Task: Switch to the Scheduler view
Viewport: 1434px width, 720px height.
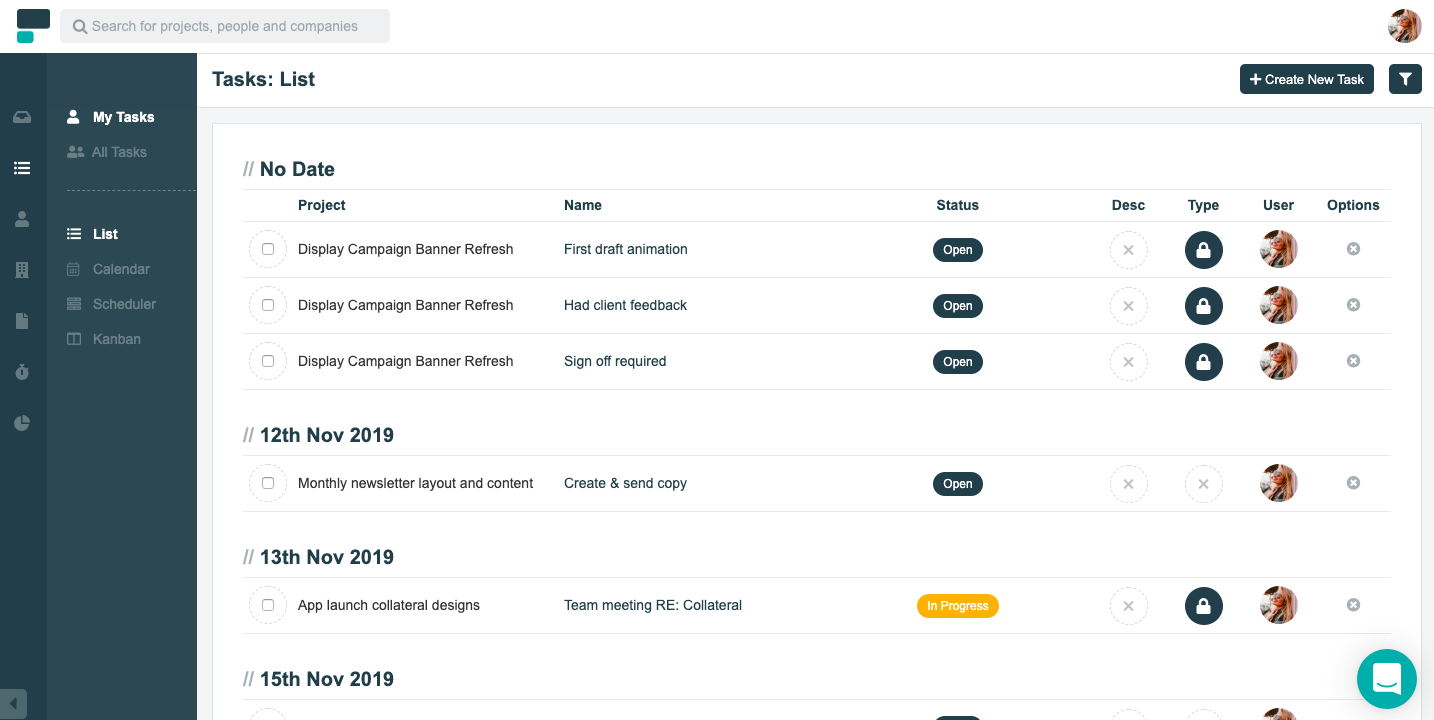Action: pos(112,304)
